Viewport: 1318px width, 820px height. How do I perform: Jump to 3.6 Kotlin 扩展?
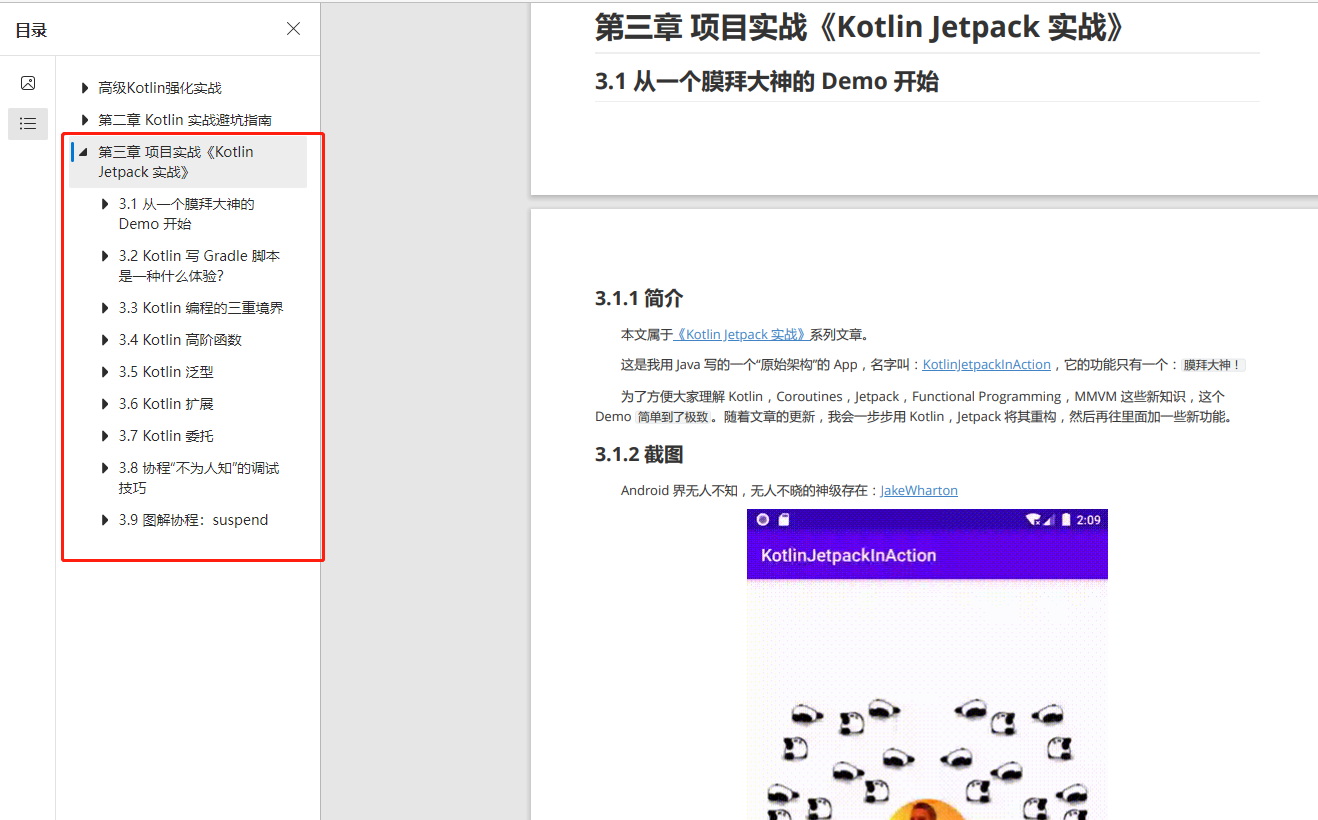click(166, 404)
